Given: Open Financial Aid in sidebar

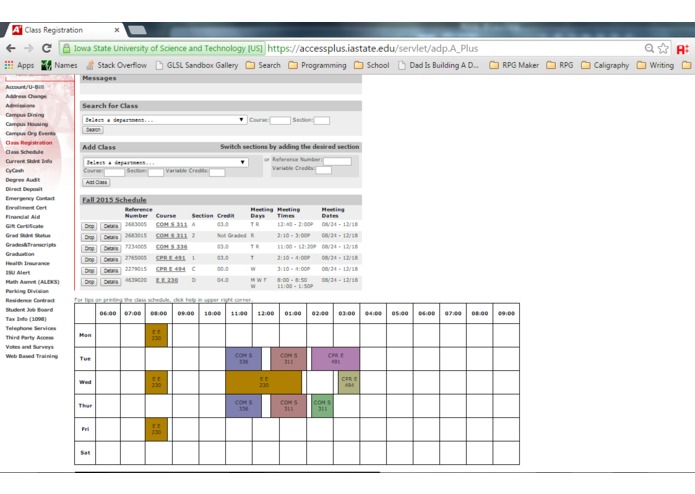Looking at the screenshot, I should [x=23, y=217].
